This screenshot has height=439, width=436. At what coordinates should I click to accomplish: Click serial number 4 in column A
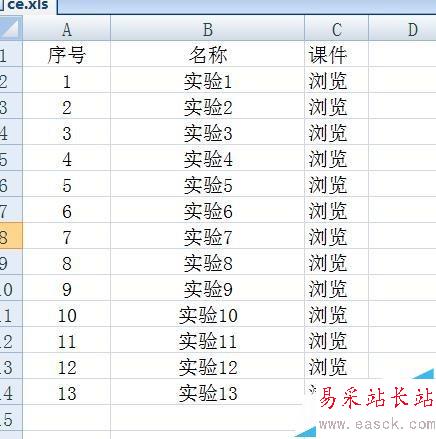coord(67,159)
